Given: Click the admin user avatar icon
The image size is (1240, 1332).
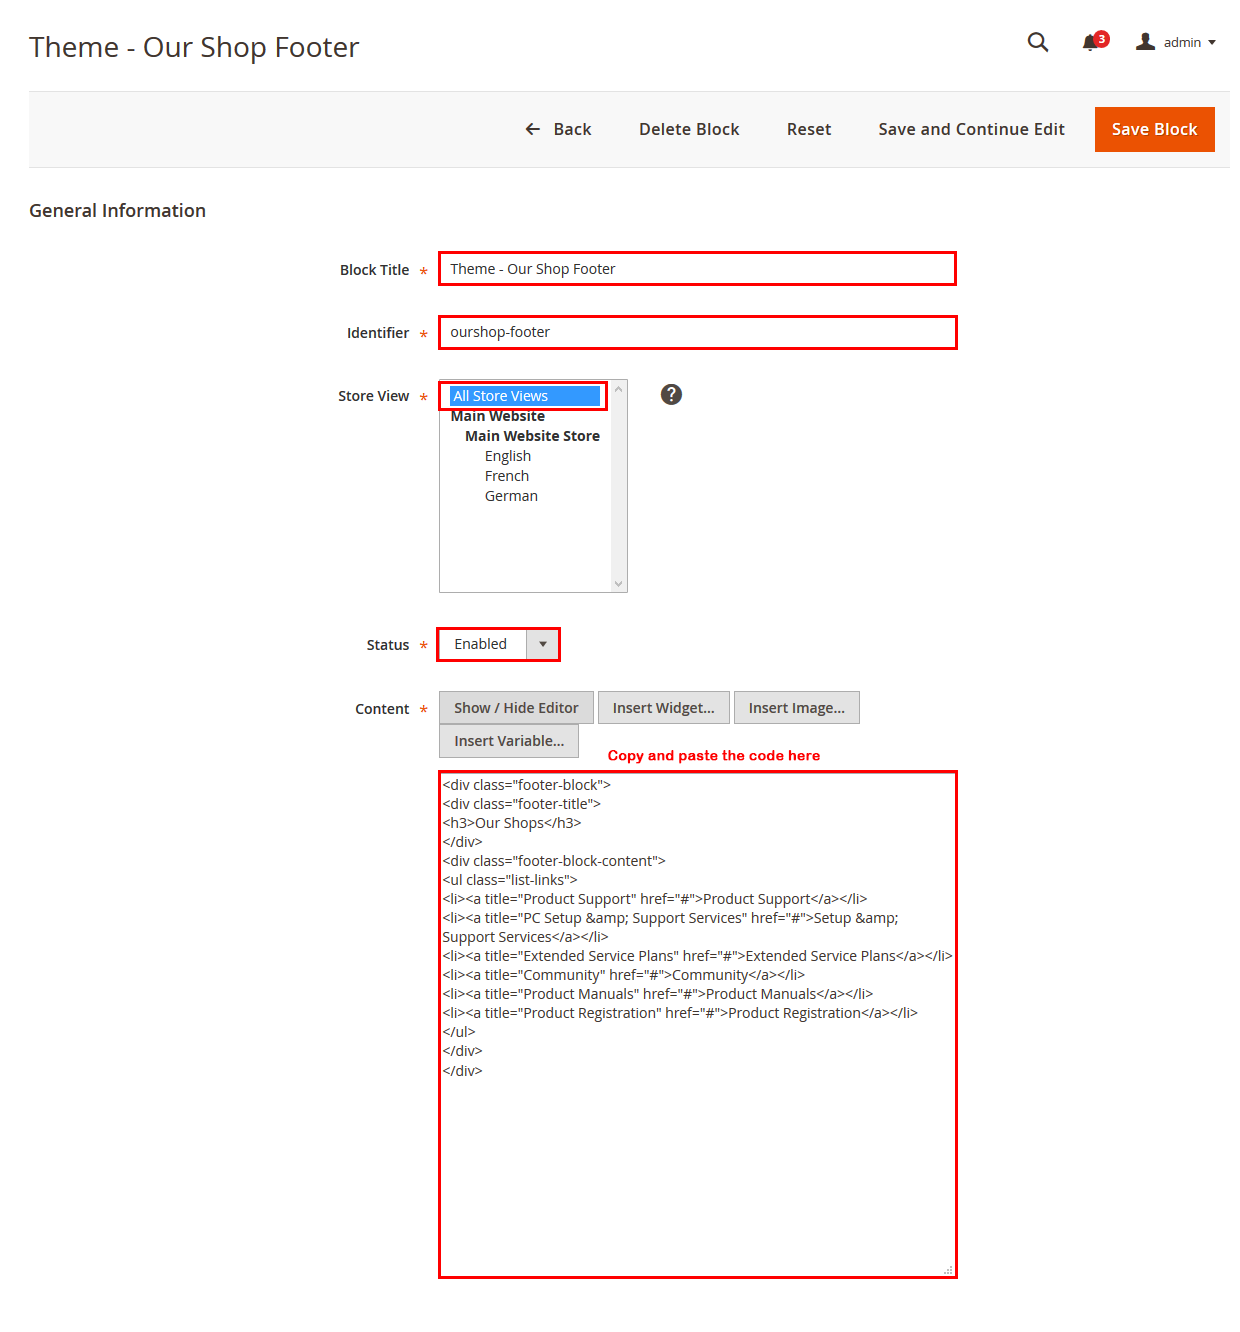Looking at the screenshot, I should tap(1145, 41).
